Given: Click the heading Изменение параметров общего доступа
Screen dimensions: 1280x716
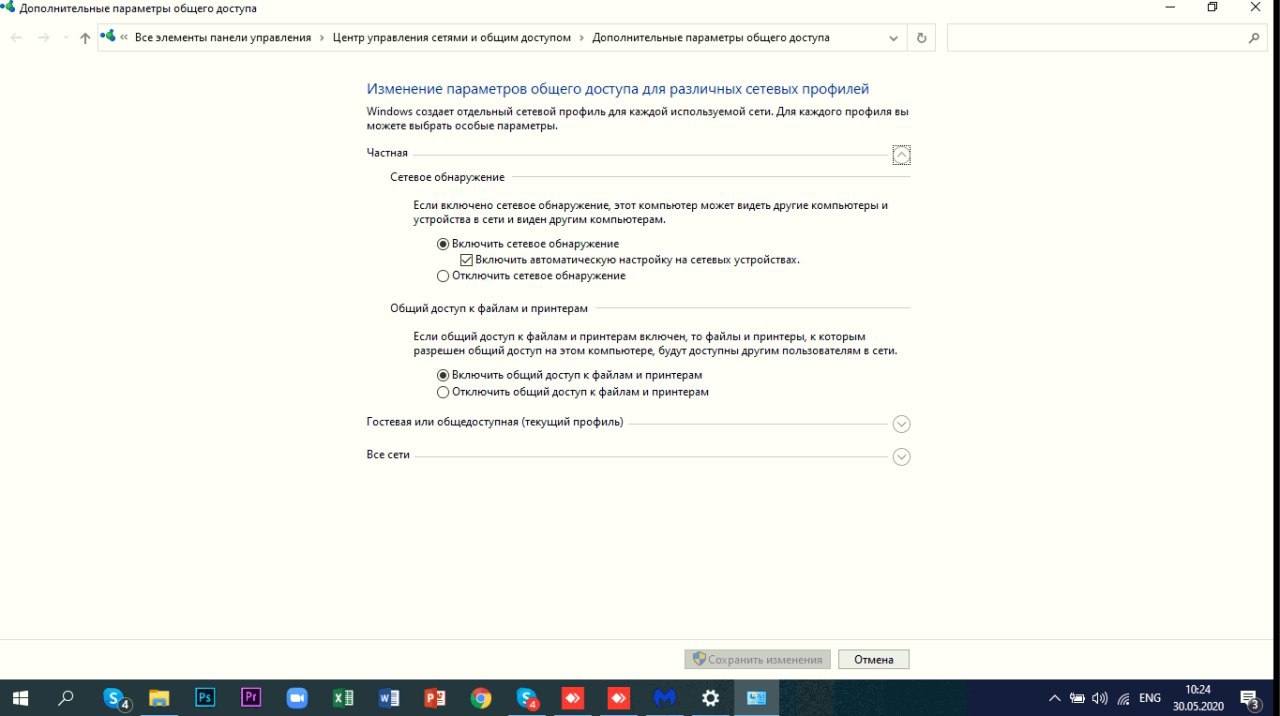Looking at the screenshot, I should (618, 89).
